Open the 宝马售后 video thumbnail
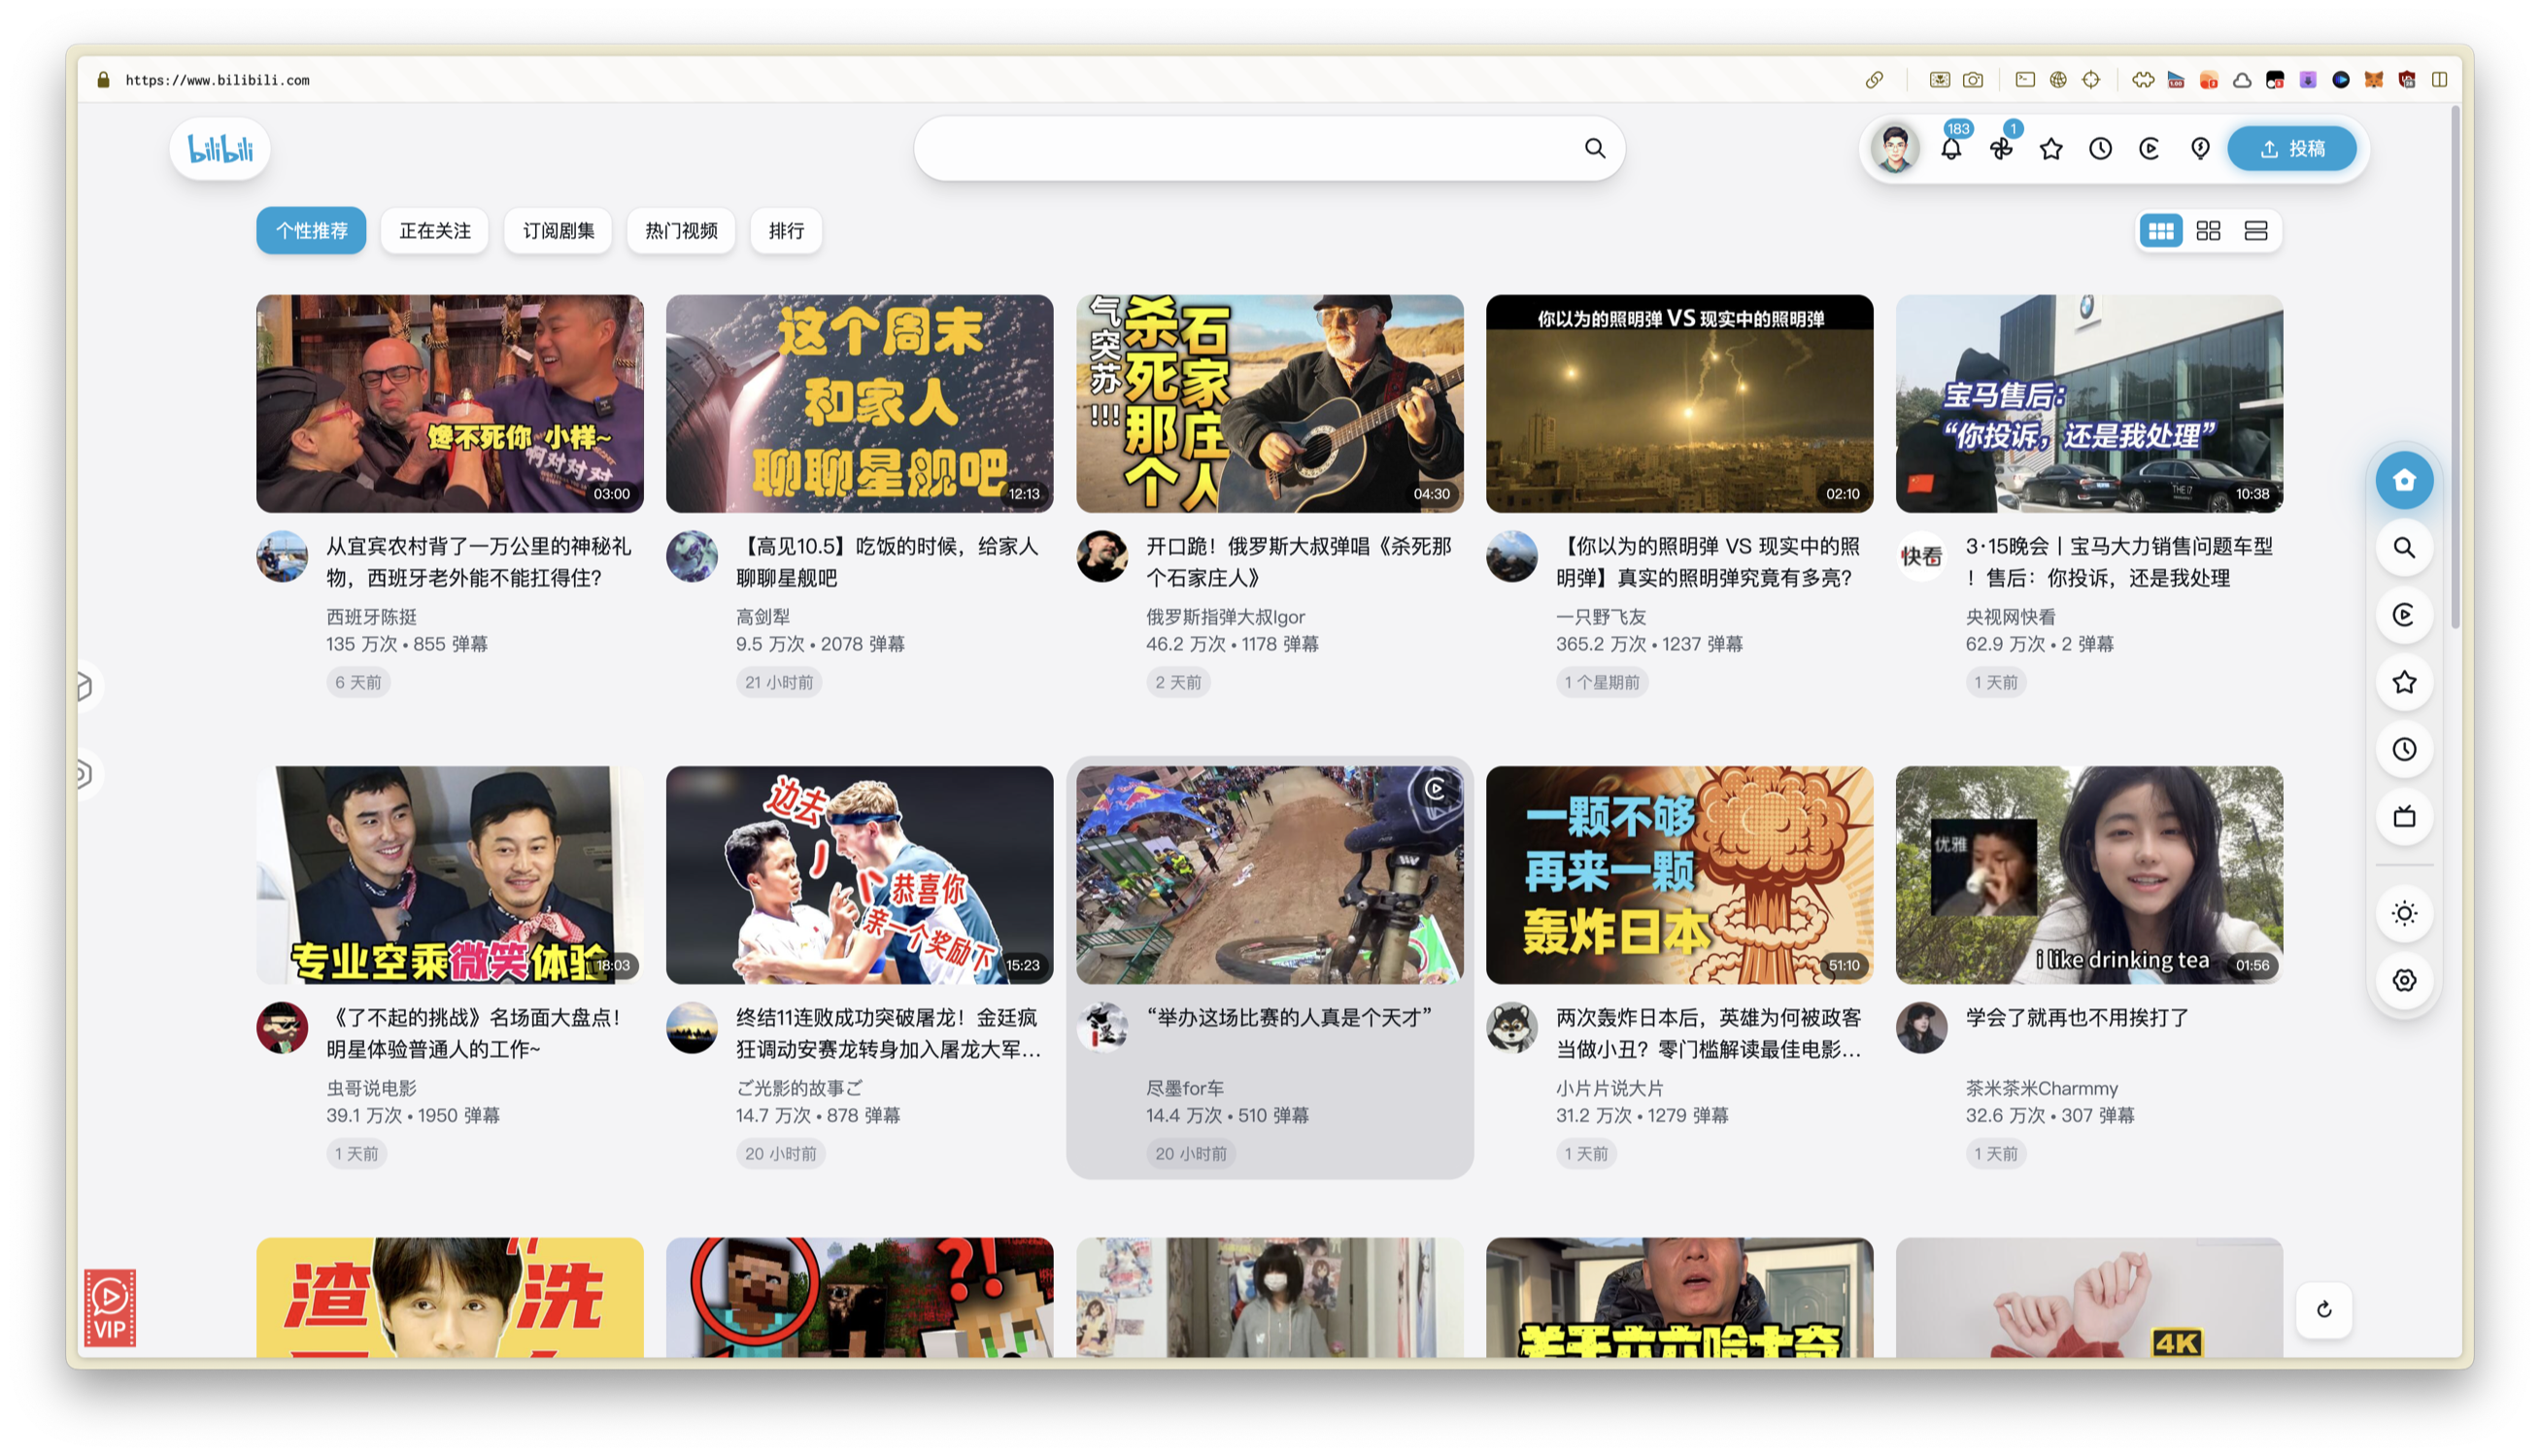The height and width of the screenshot is (1456, 2540). (2088, 403)
